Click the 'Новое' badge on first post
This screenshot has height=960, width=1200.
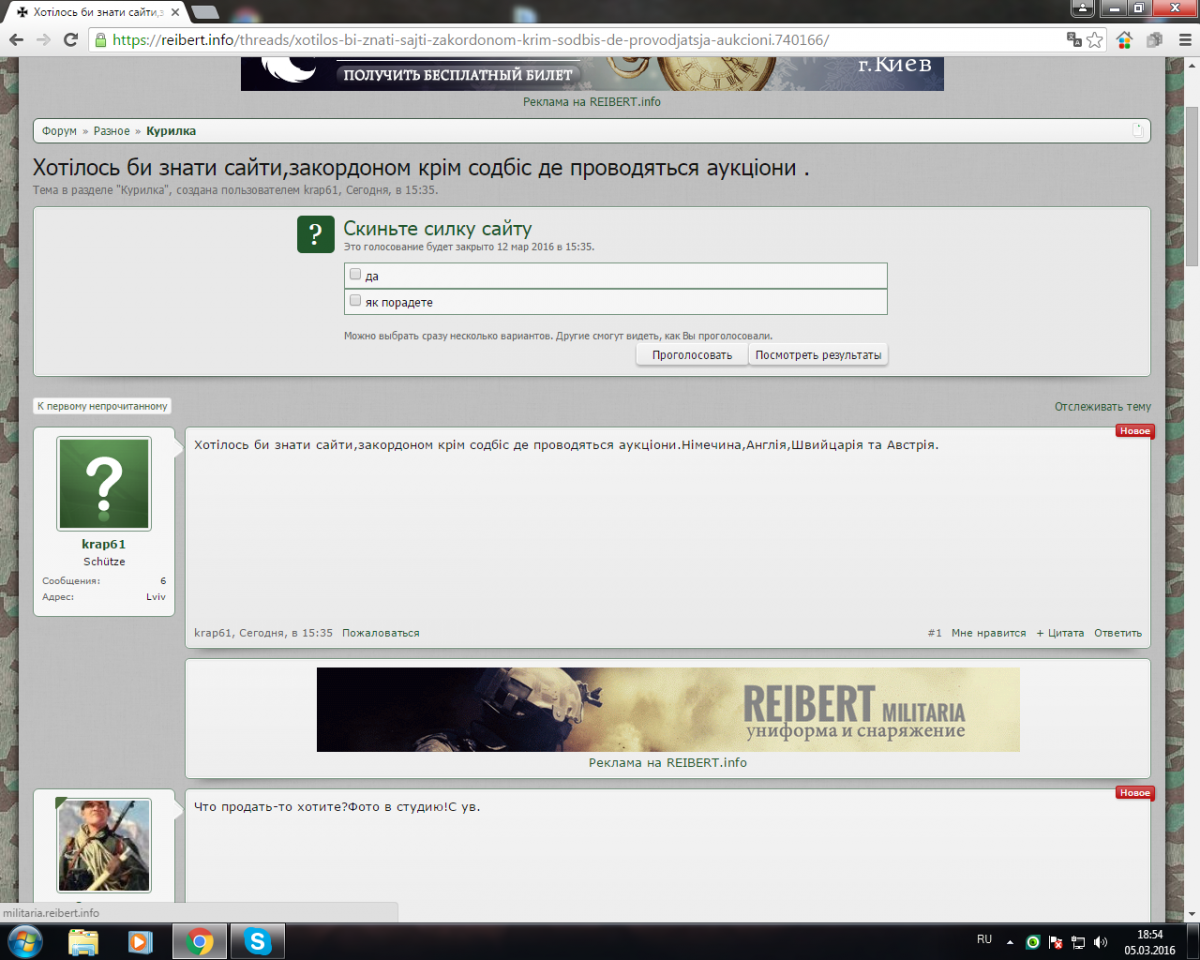1135,431
